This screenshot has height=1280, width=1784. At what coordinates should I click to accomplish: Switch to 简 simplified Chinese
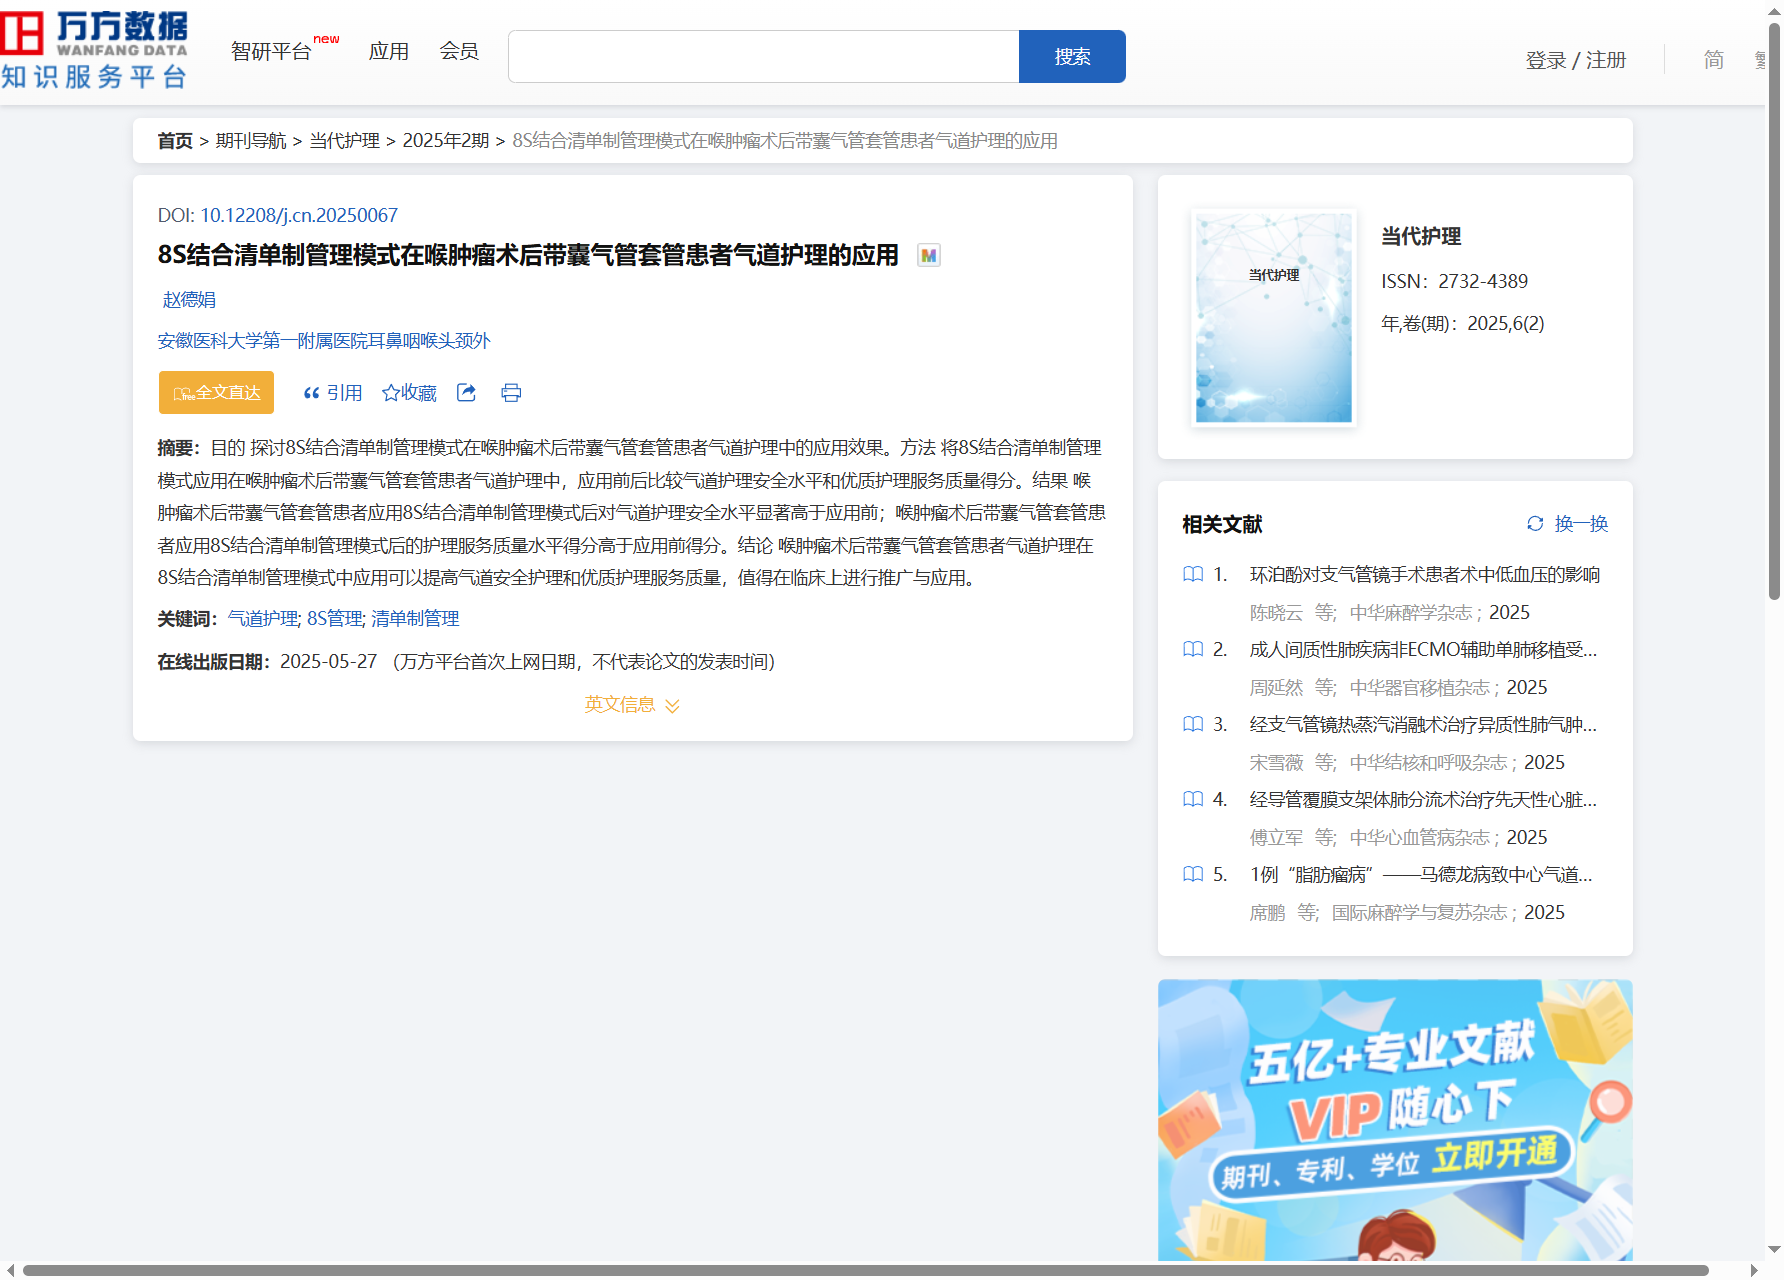(1714, 60)
